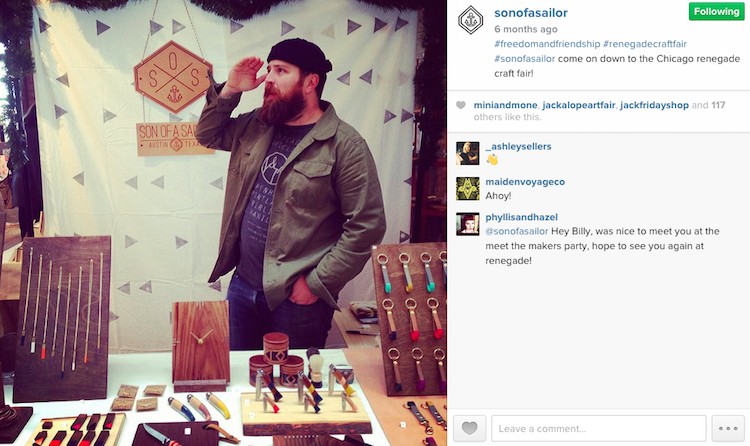Open the #freedomandfriendship hashtag
This screenshot has height=446, width=750.
tap(547, 44)
